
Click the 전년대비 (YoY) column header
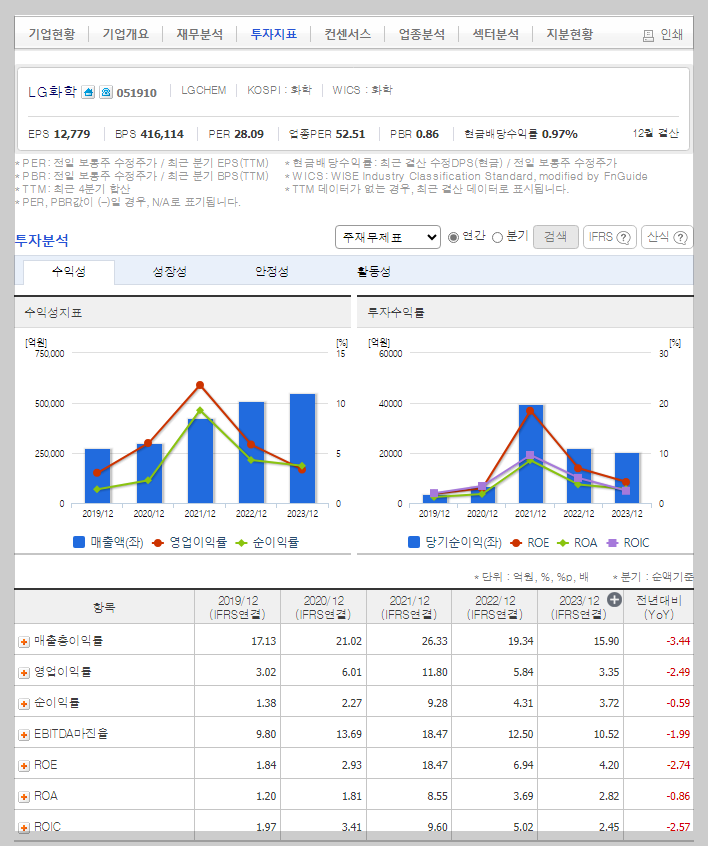point(658,608)
